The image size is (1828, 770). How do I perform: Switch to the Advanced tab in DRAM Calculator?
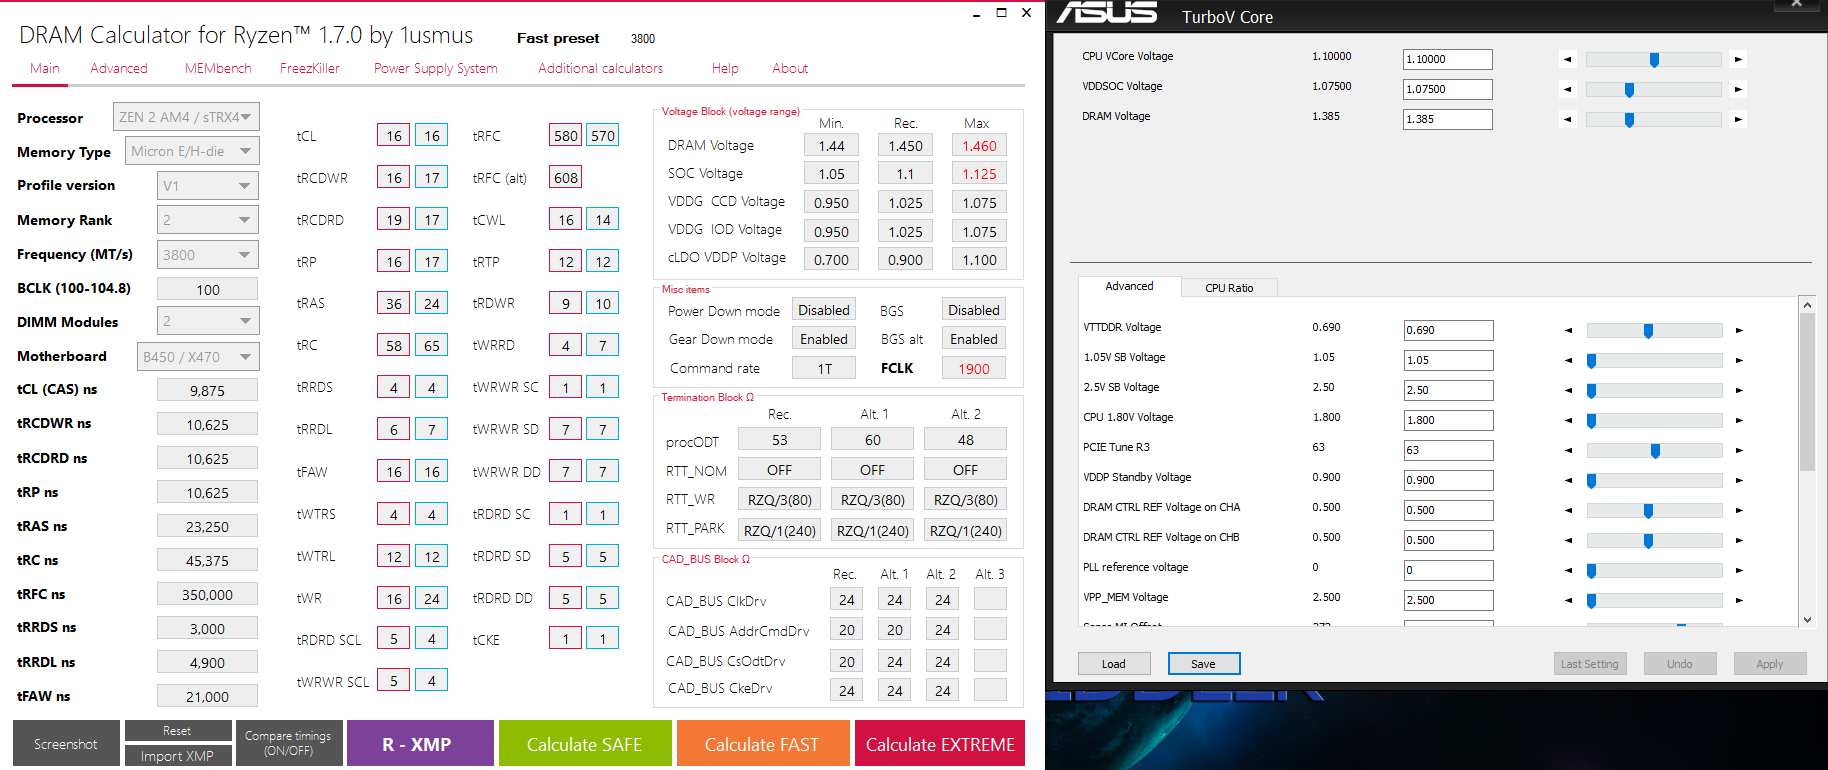coord(119,68)
